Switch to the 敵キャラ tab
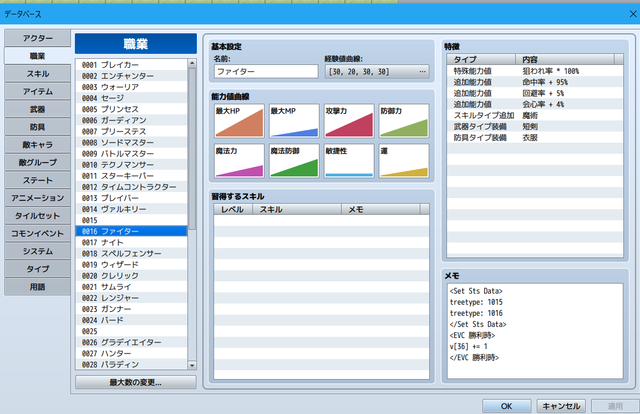Image resolution: width=640 pixels, height=414 pixels. 38,145
